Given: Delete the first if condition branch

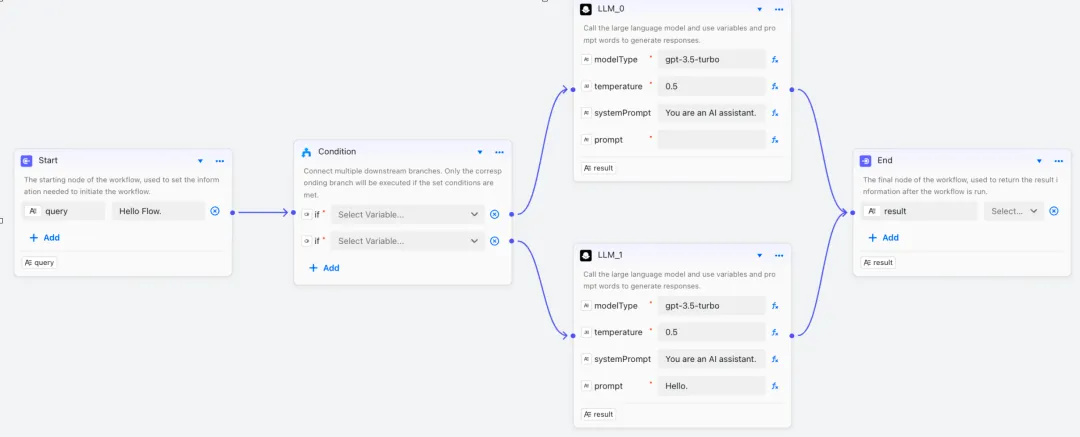Looking at the screenshot, I should pyautogui.click(x=495, y=214).
